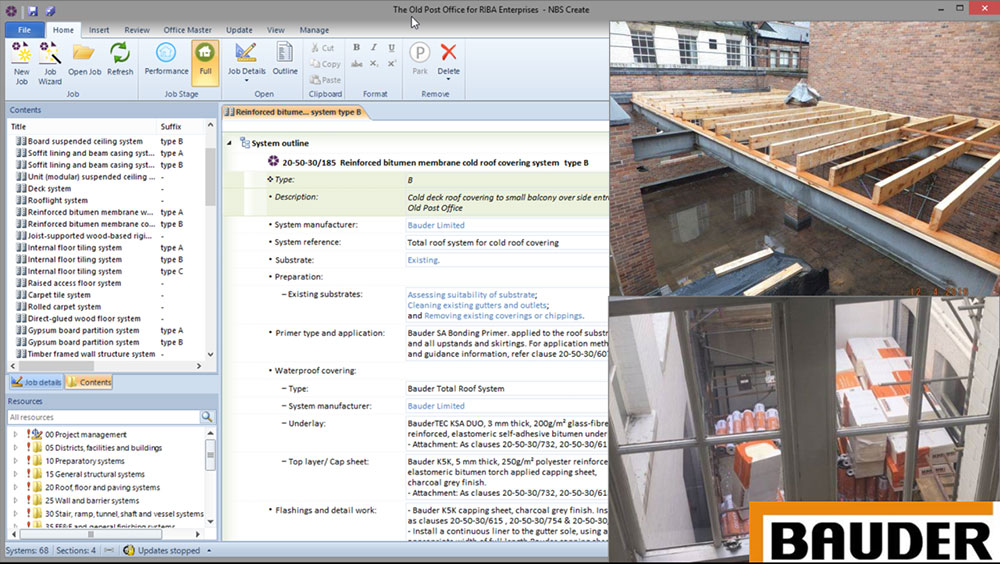The width and height of the screenshot is (1000, 564).
Task: Click the search magnifier in Resources
Action: click(x=207, y=417)
